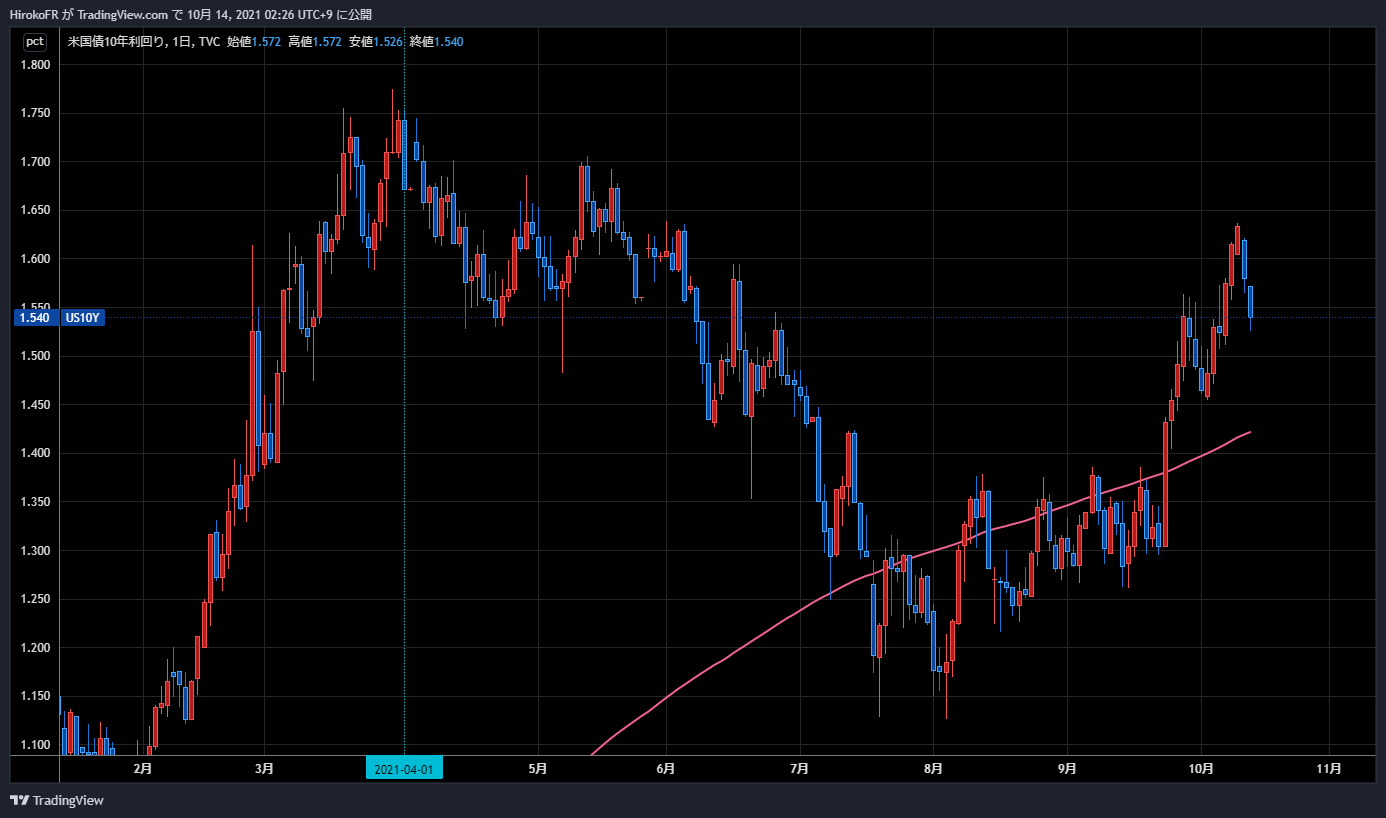Click the 1.300 price axis label
This screenshot has width=1386, height=818.
pos(35,551)
